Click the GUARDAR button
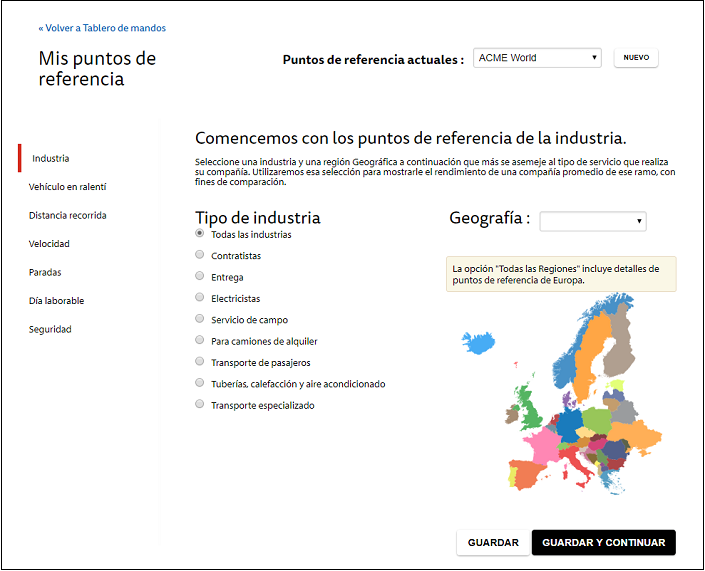The width and height of the screenshot is (705, 571). tap(493, 543)
